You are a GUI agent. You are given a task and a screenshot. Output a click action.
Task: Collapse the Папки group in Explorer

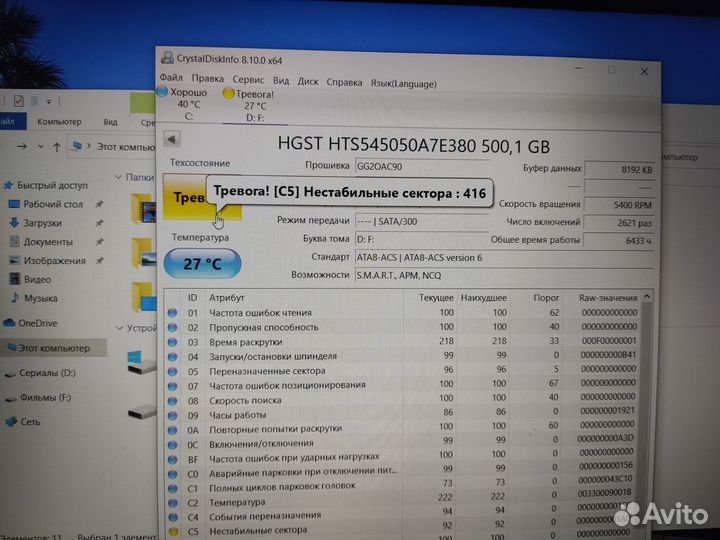click(x=118, y=177)
